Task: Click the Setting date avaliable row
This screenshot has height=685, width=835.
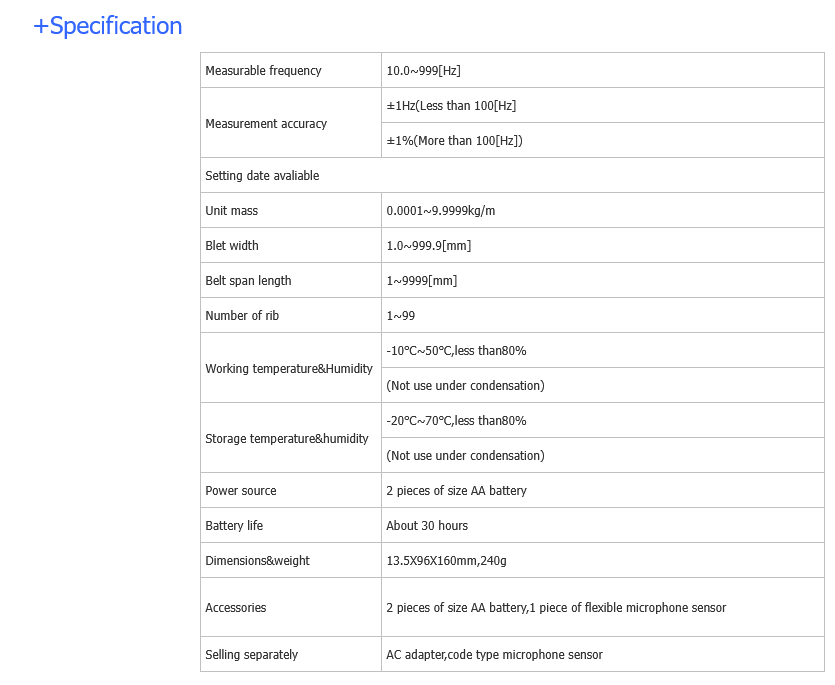Action: point(262,176)
